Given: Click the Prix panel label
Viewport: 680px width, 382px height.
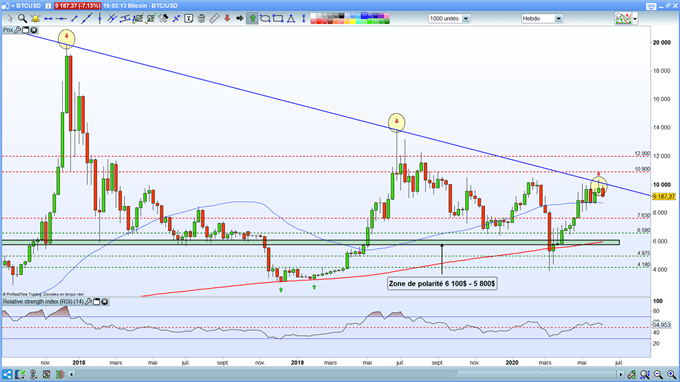Looking at the screenshot, I should pyautogui.click(x=8, y=30).
